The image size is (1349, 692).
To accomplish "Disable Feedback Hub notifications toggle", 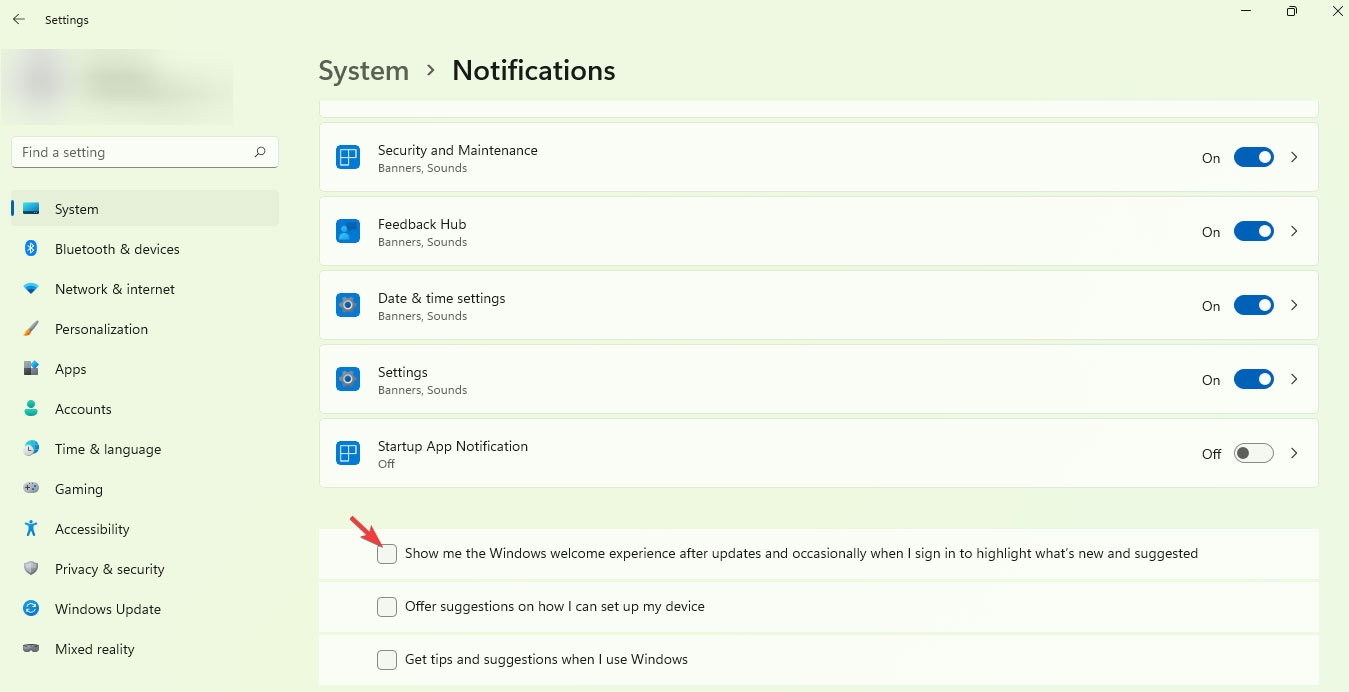I will coord(1253,231).
